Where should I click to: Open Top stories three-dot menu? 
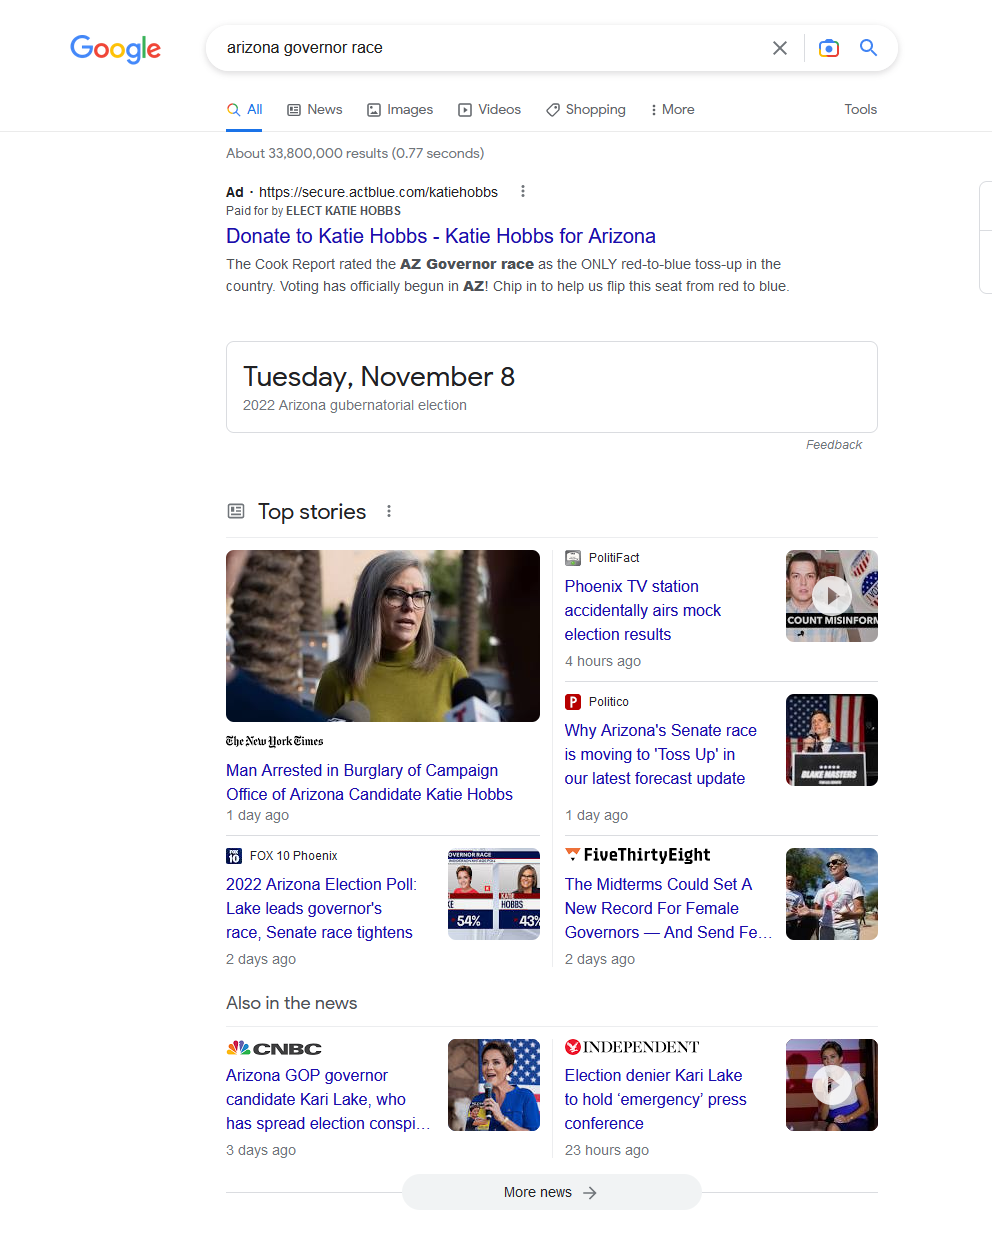[x=389, y=512]
